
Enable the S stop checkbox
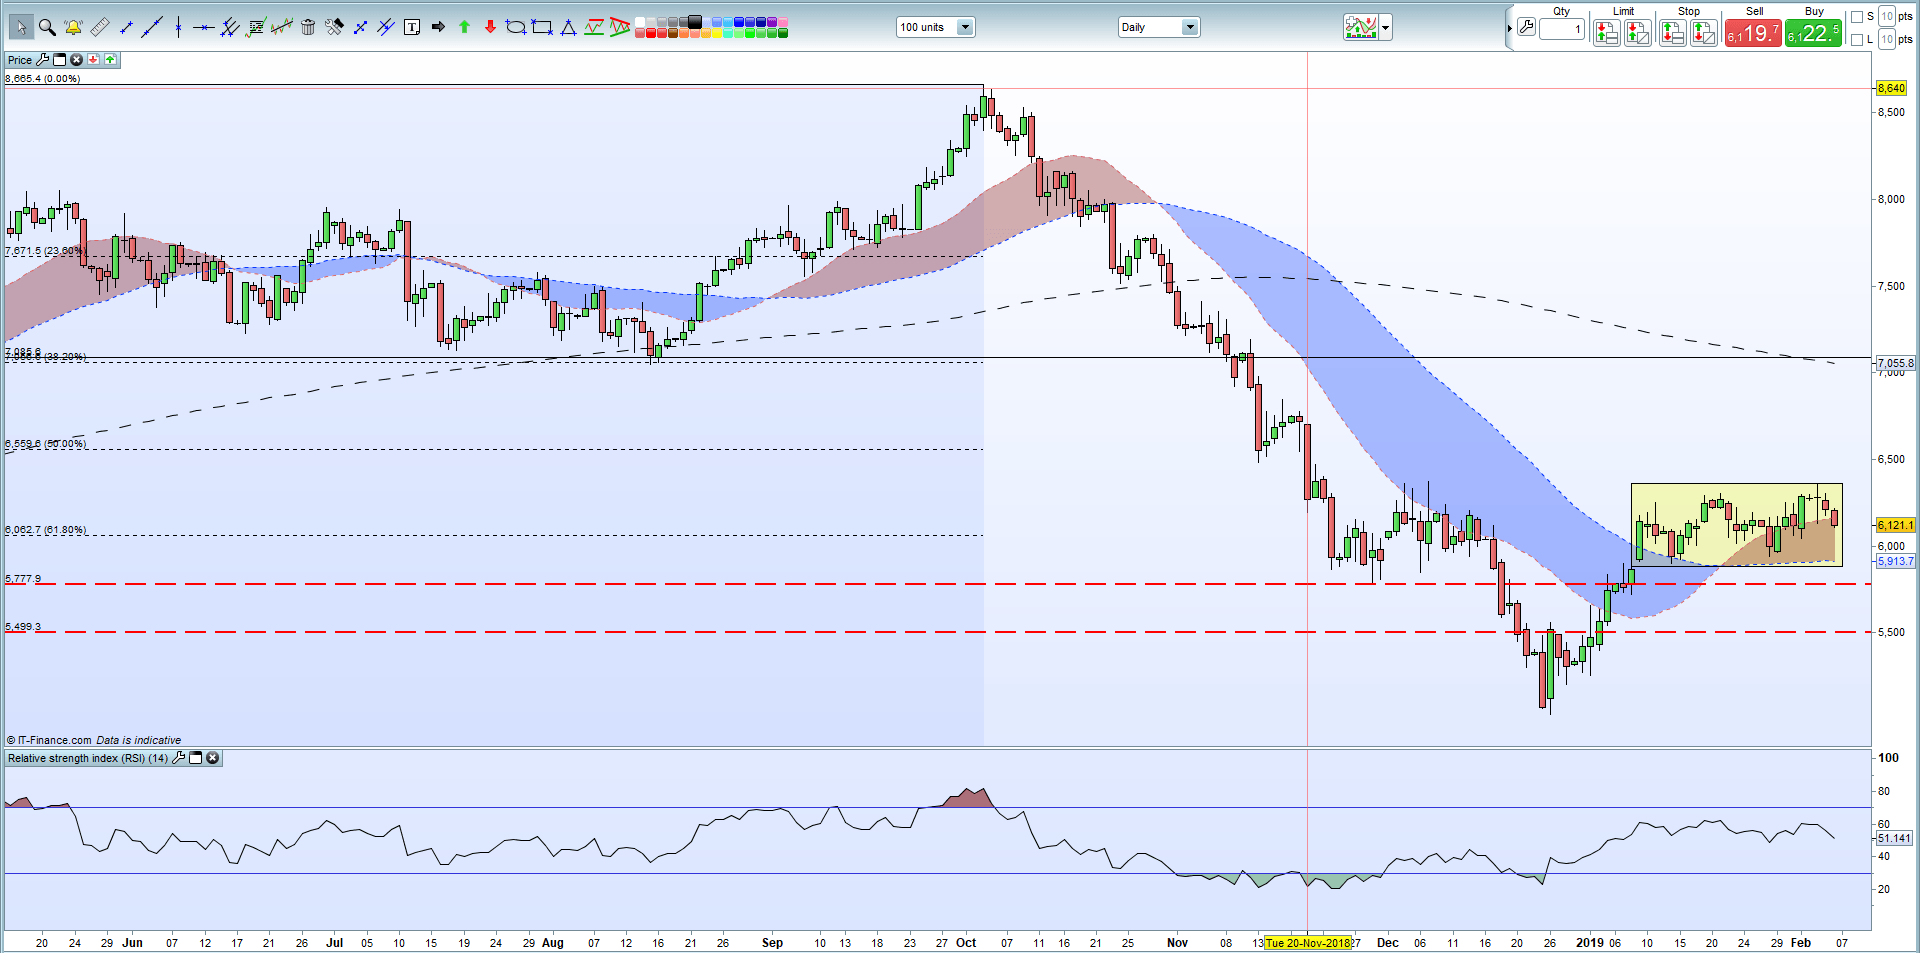(1857, 17)
